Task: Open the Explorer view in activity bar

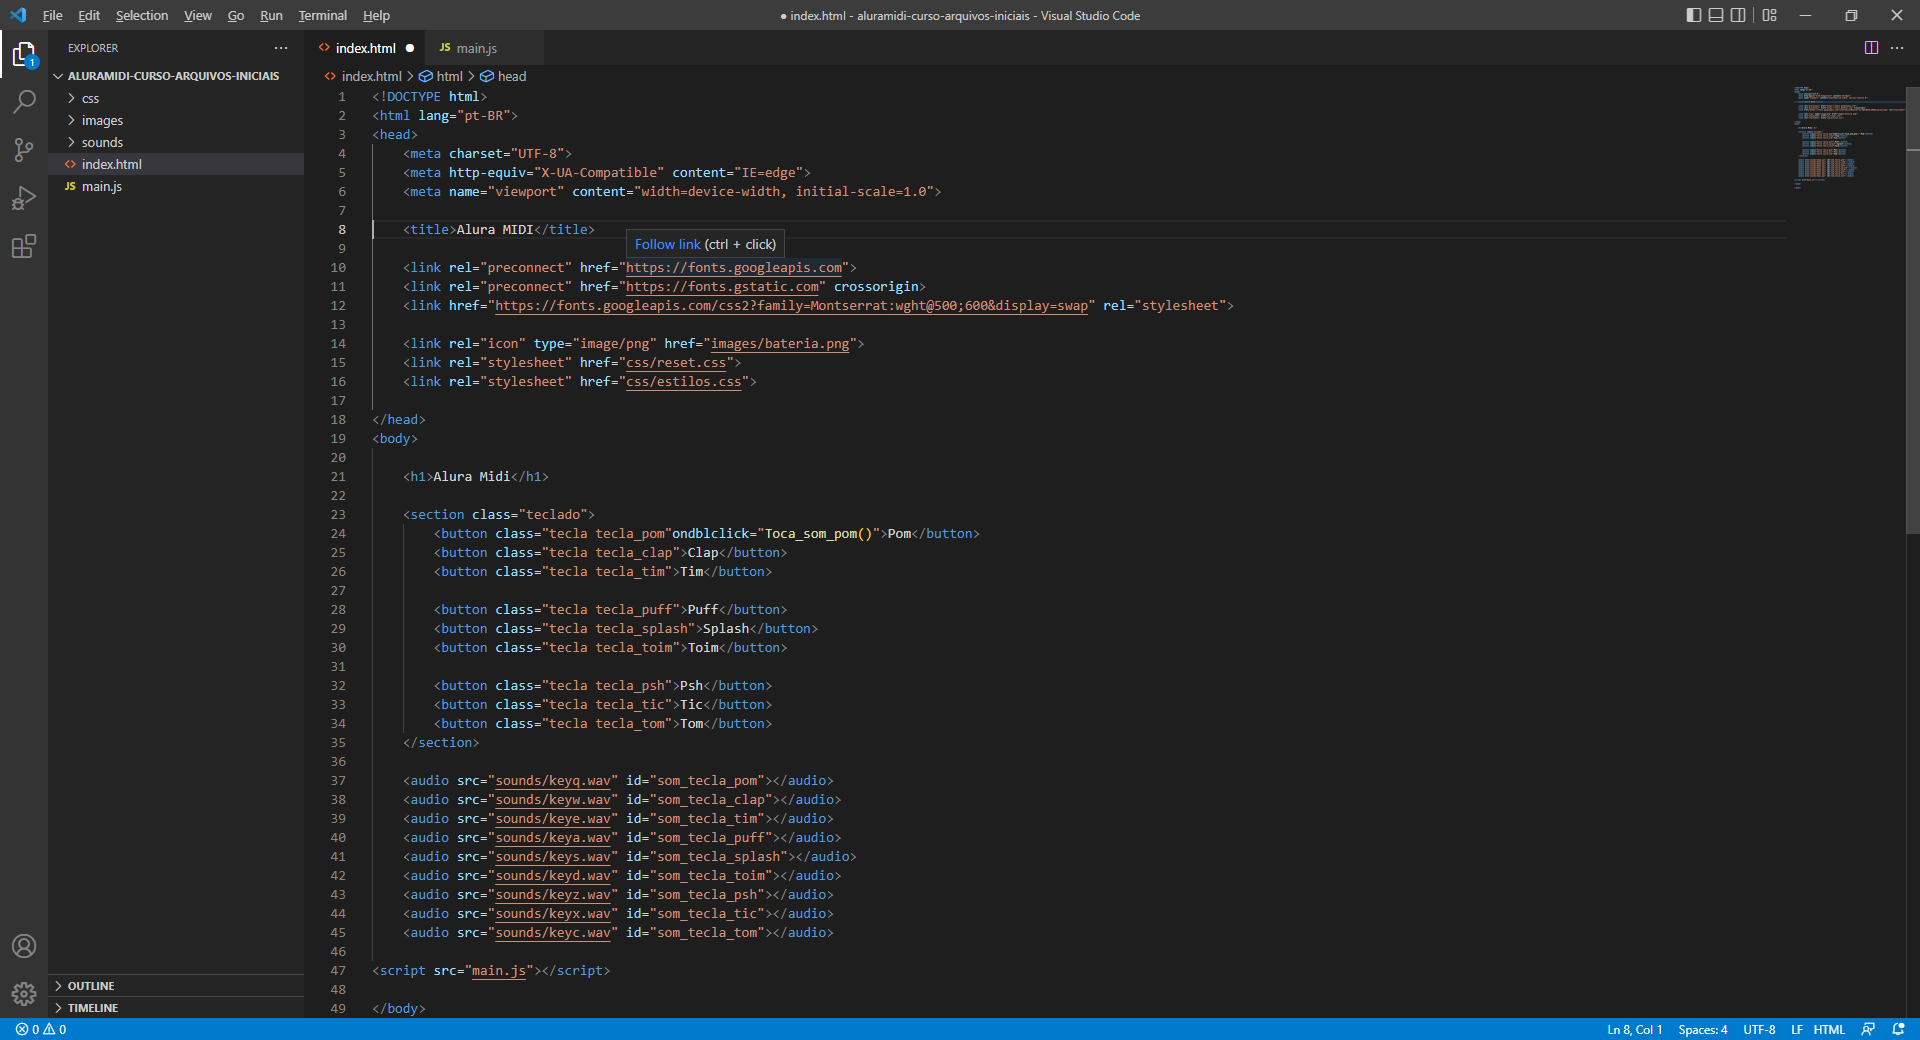Action: (x=24, y=54)
